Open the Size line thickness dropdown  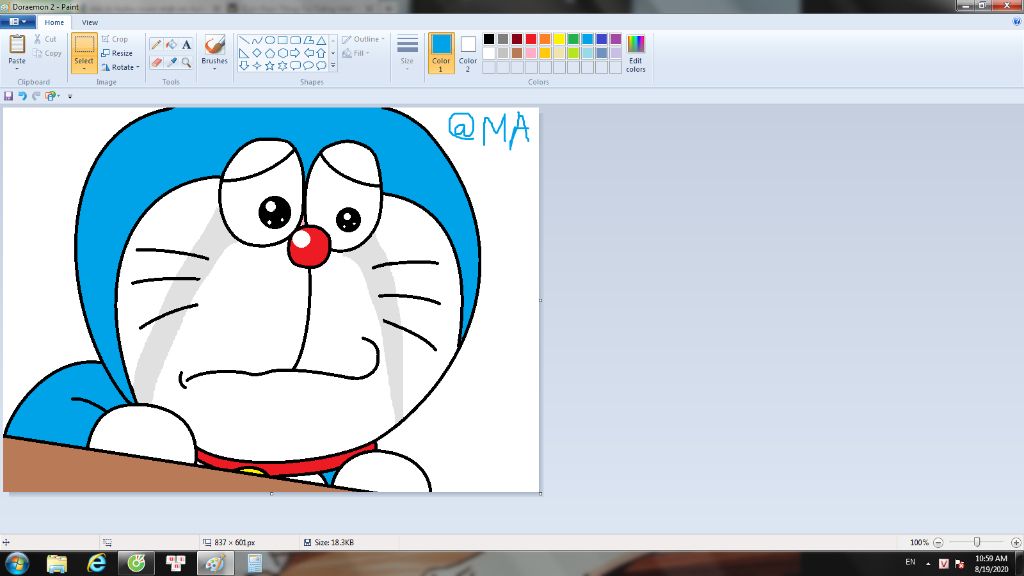pos(407,53)
